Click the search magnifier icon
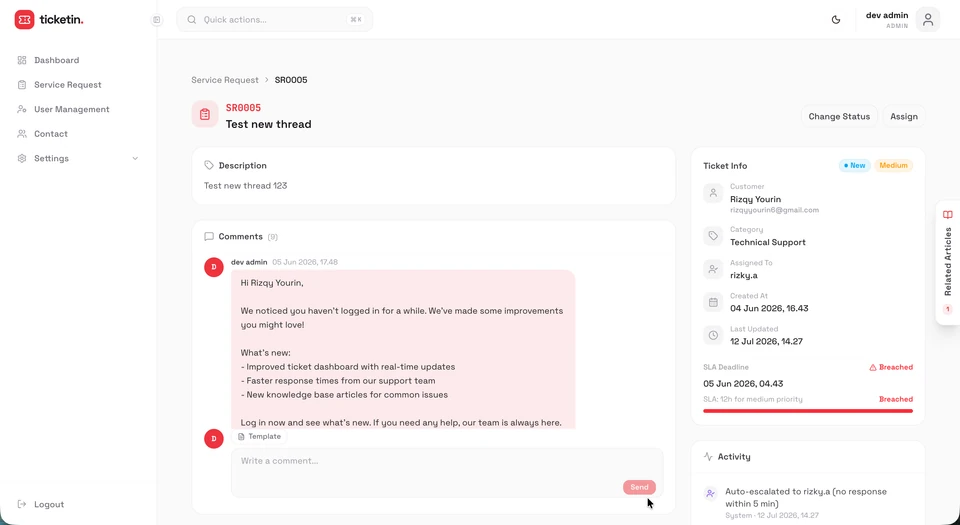The image size is (960, 525). (192, 20)
